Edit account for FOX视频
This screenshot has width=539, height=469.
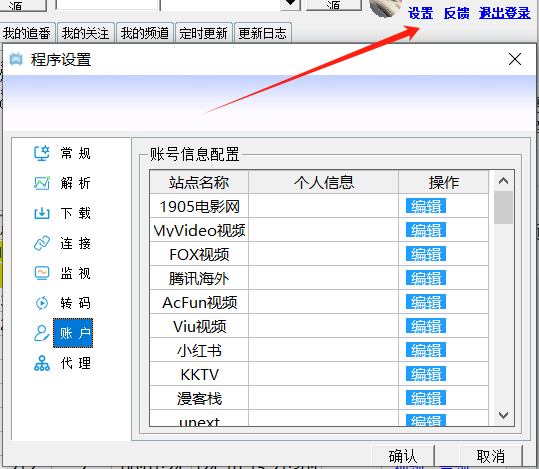(426, 254)
